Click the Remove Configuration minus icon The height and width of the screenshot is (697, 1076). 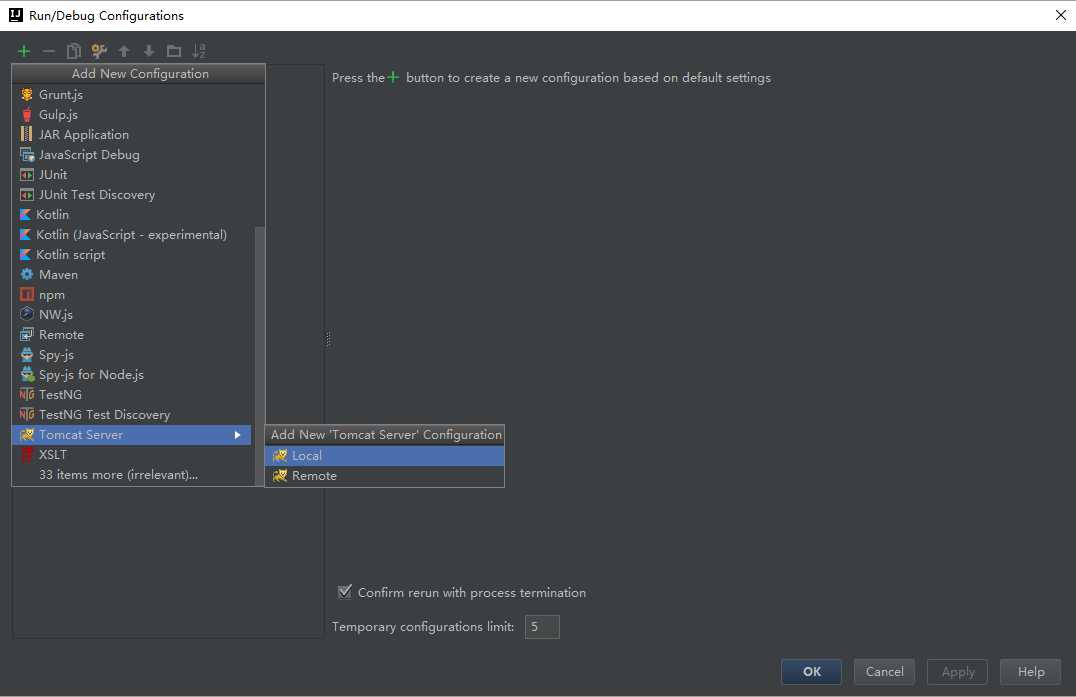49,51
